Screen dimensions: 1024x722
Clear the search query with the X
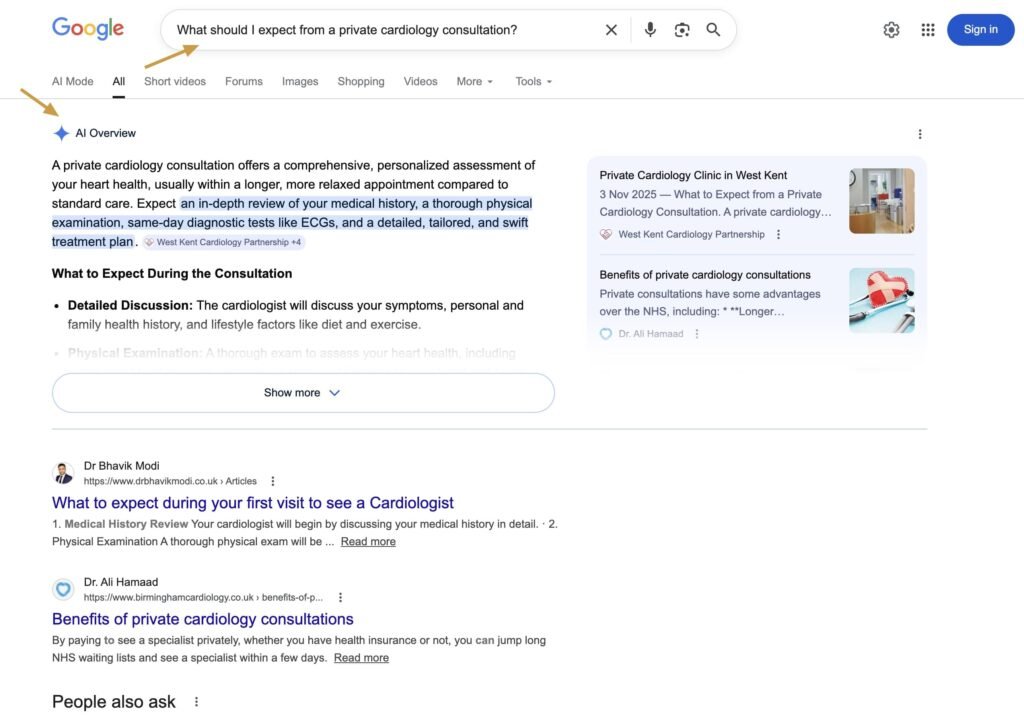611,29
